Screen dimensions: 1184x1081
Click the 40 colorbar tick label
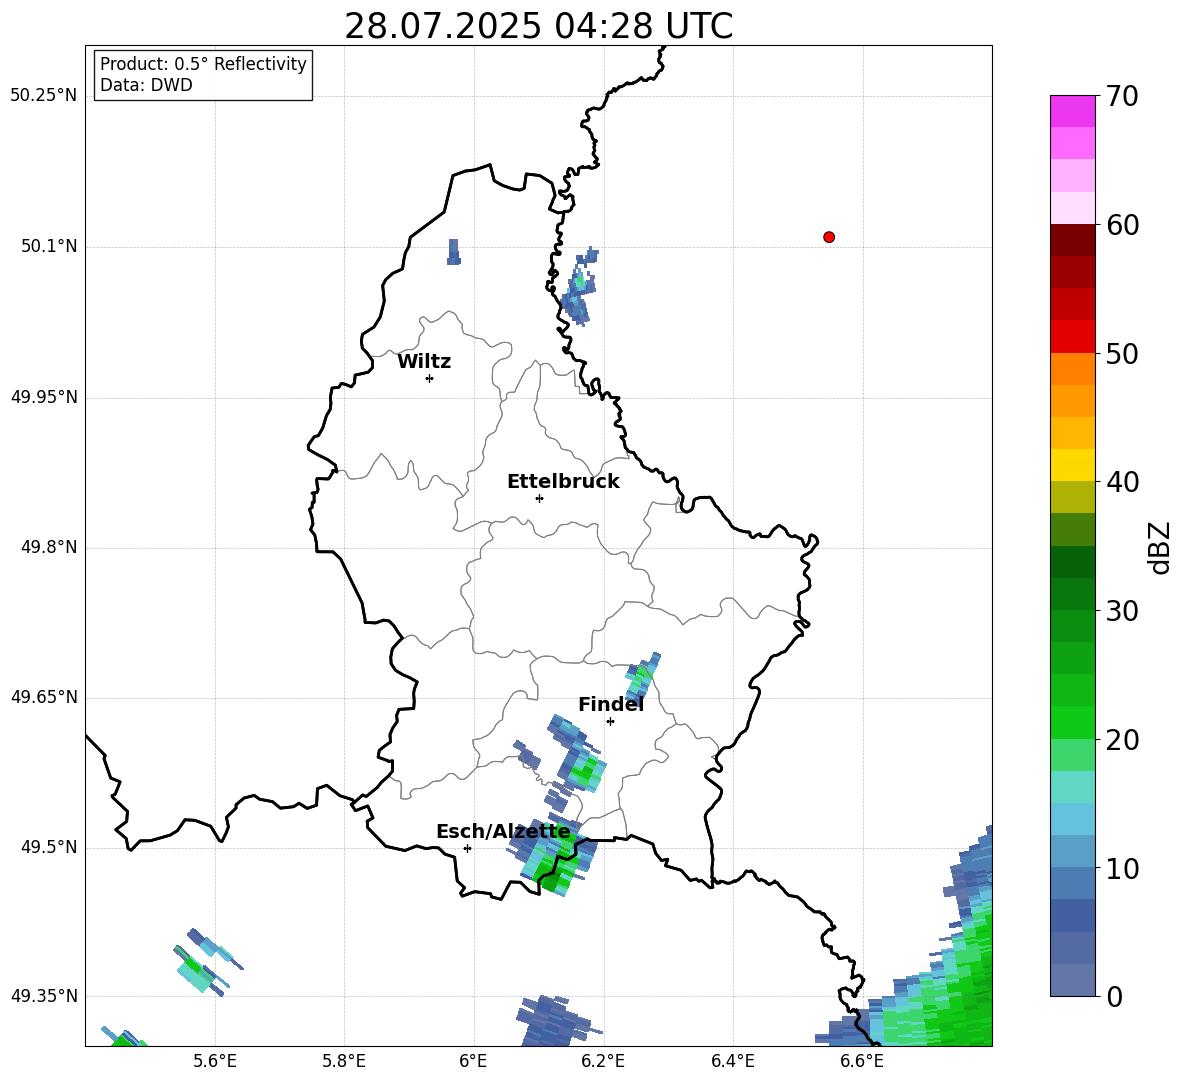(x=1122, y=482)
